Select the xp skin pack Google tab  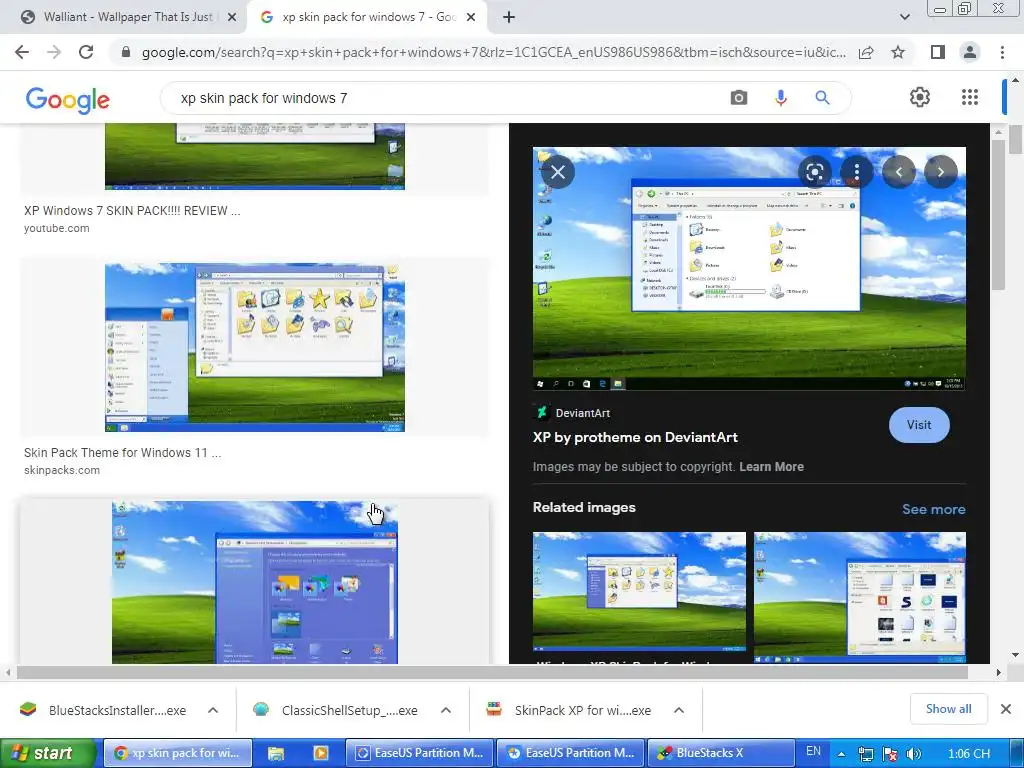point(369,17)
